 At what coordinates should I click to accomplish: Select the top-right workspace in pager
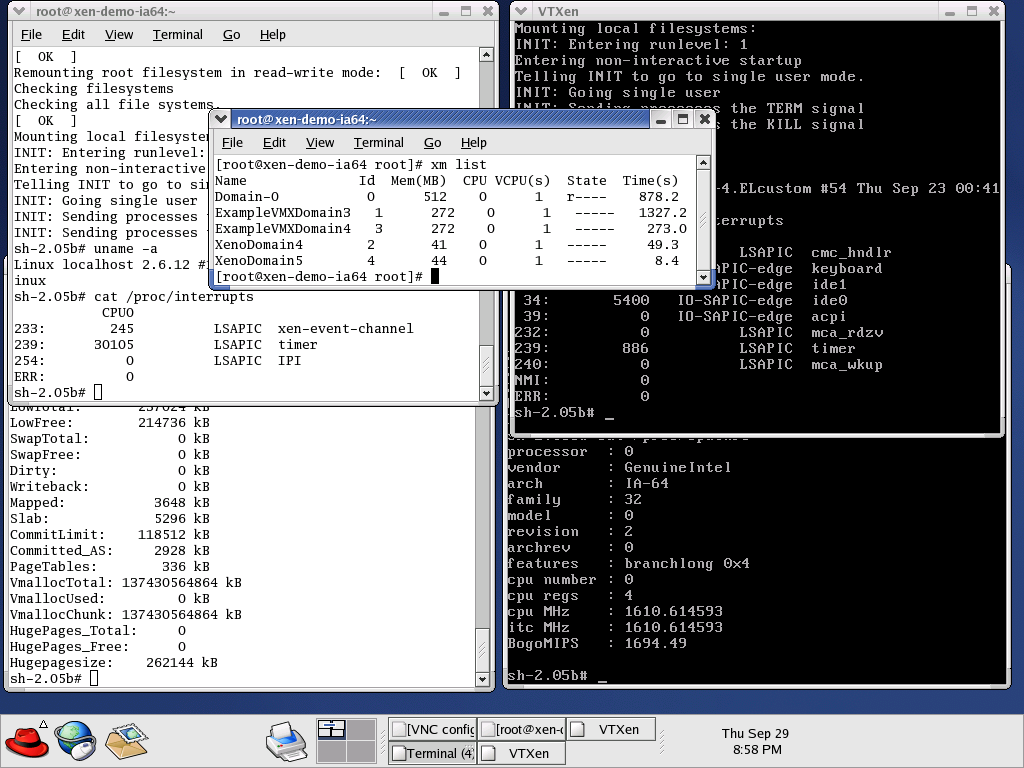[359, 730]
